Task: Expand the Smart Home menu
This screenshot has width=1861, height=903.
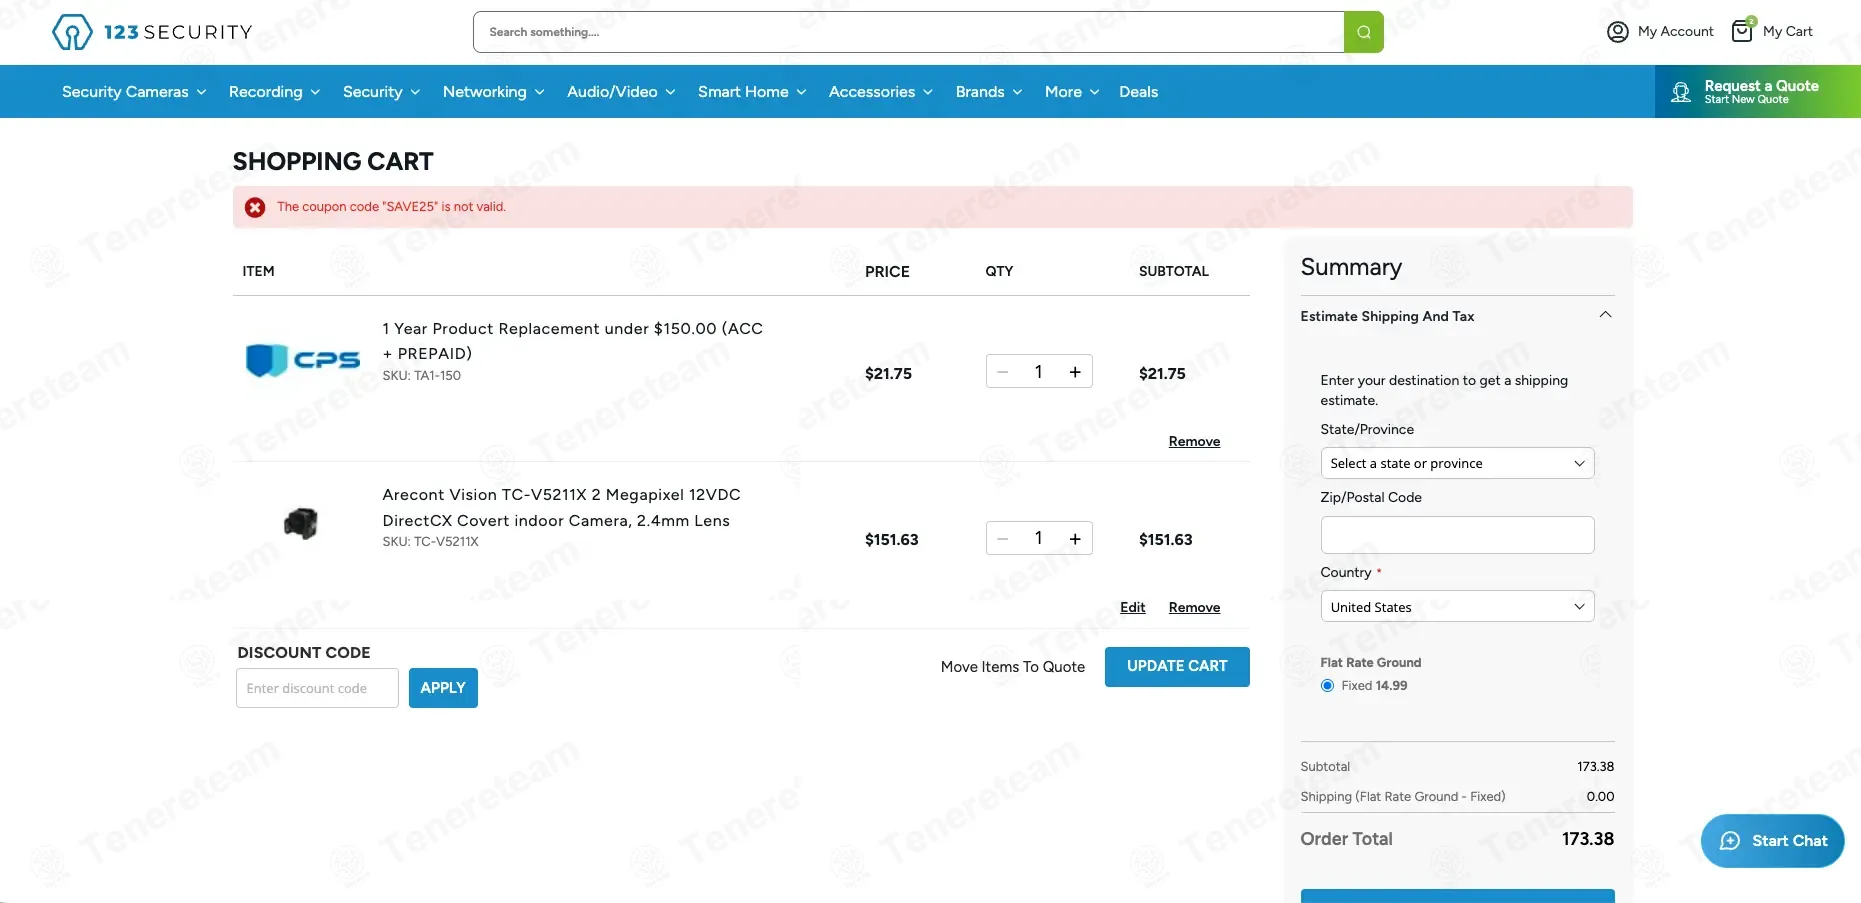Action: tap(752, 92)
